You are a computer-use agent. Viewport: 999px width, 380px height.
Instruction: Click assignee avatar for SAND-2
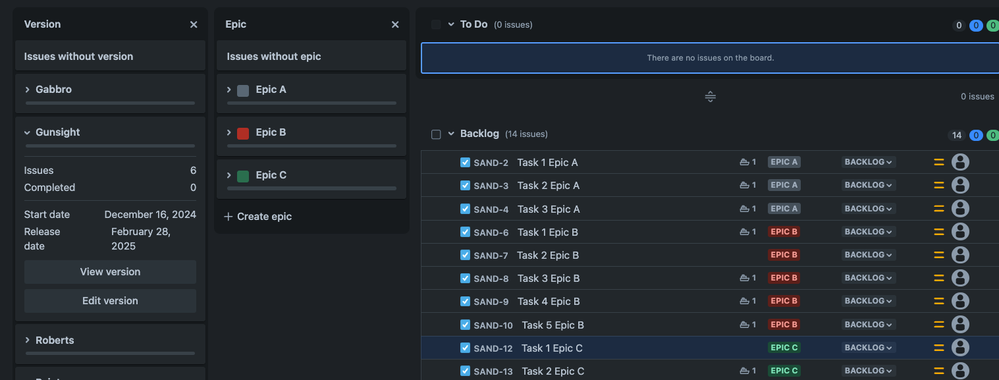coord(960,162)
